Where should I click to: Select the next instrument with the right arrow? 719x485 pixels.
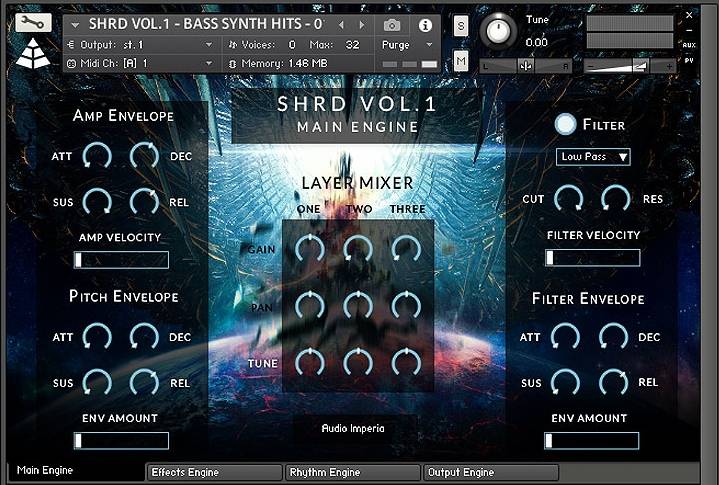[x=361, y=24]
